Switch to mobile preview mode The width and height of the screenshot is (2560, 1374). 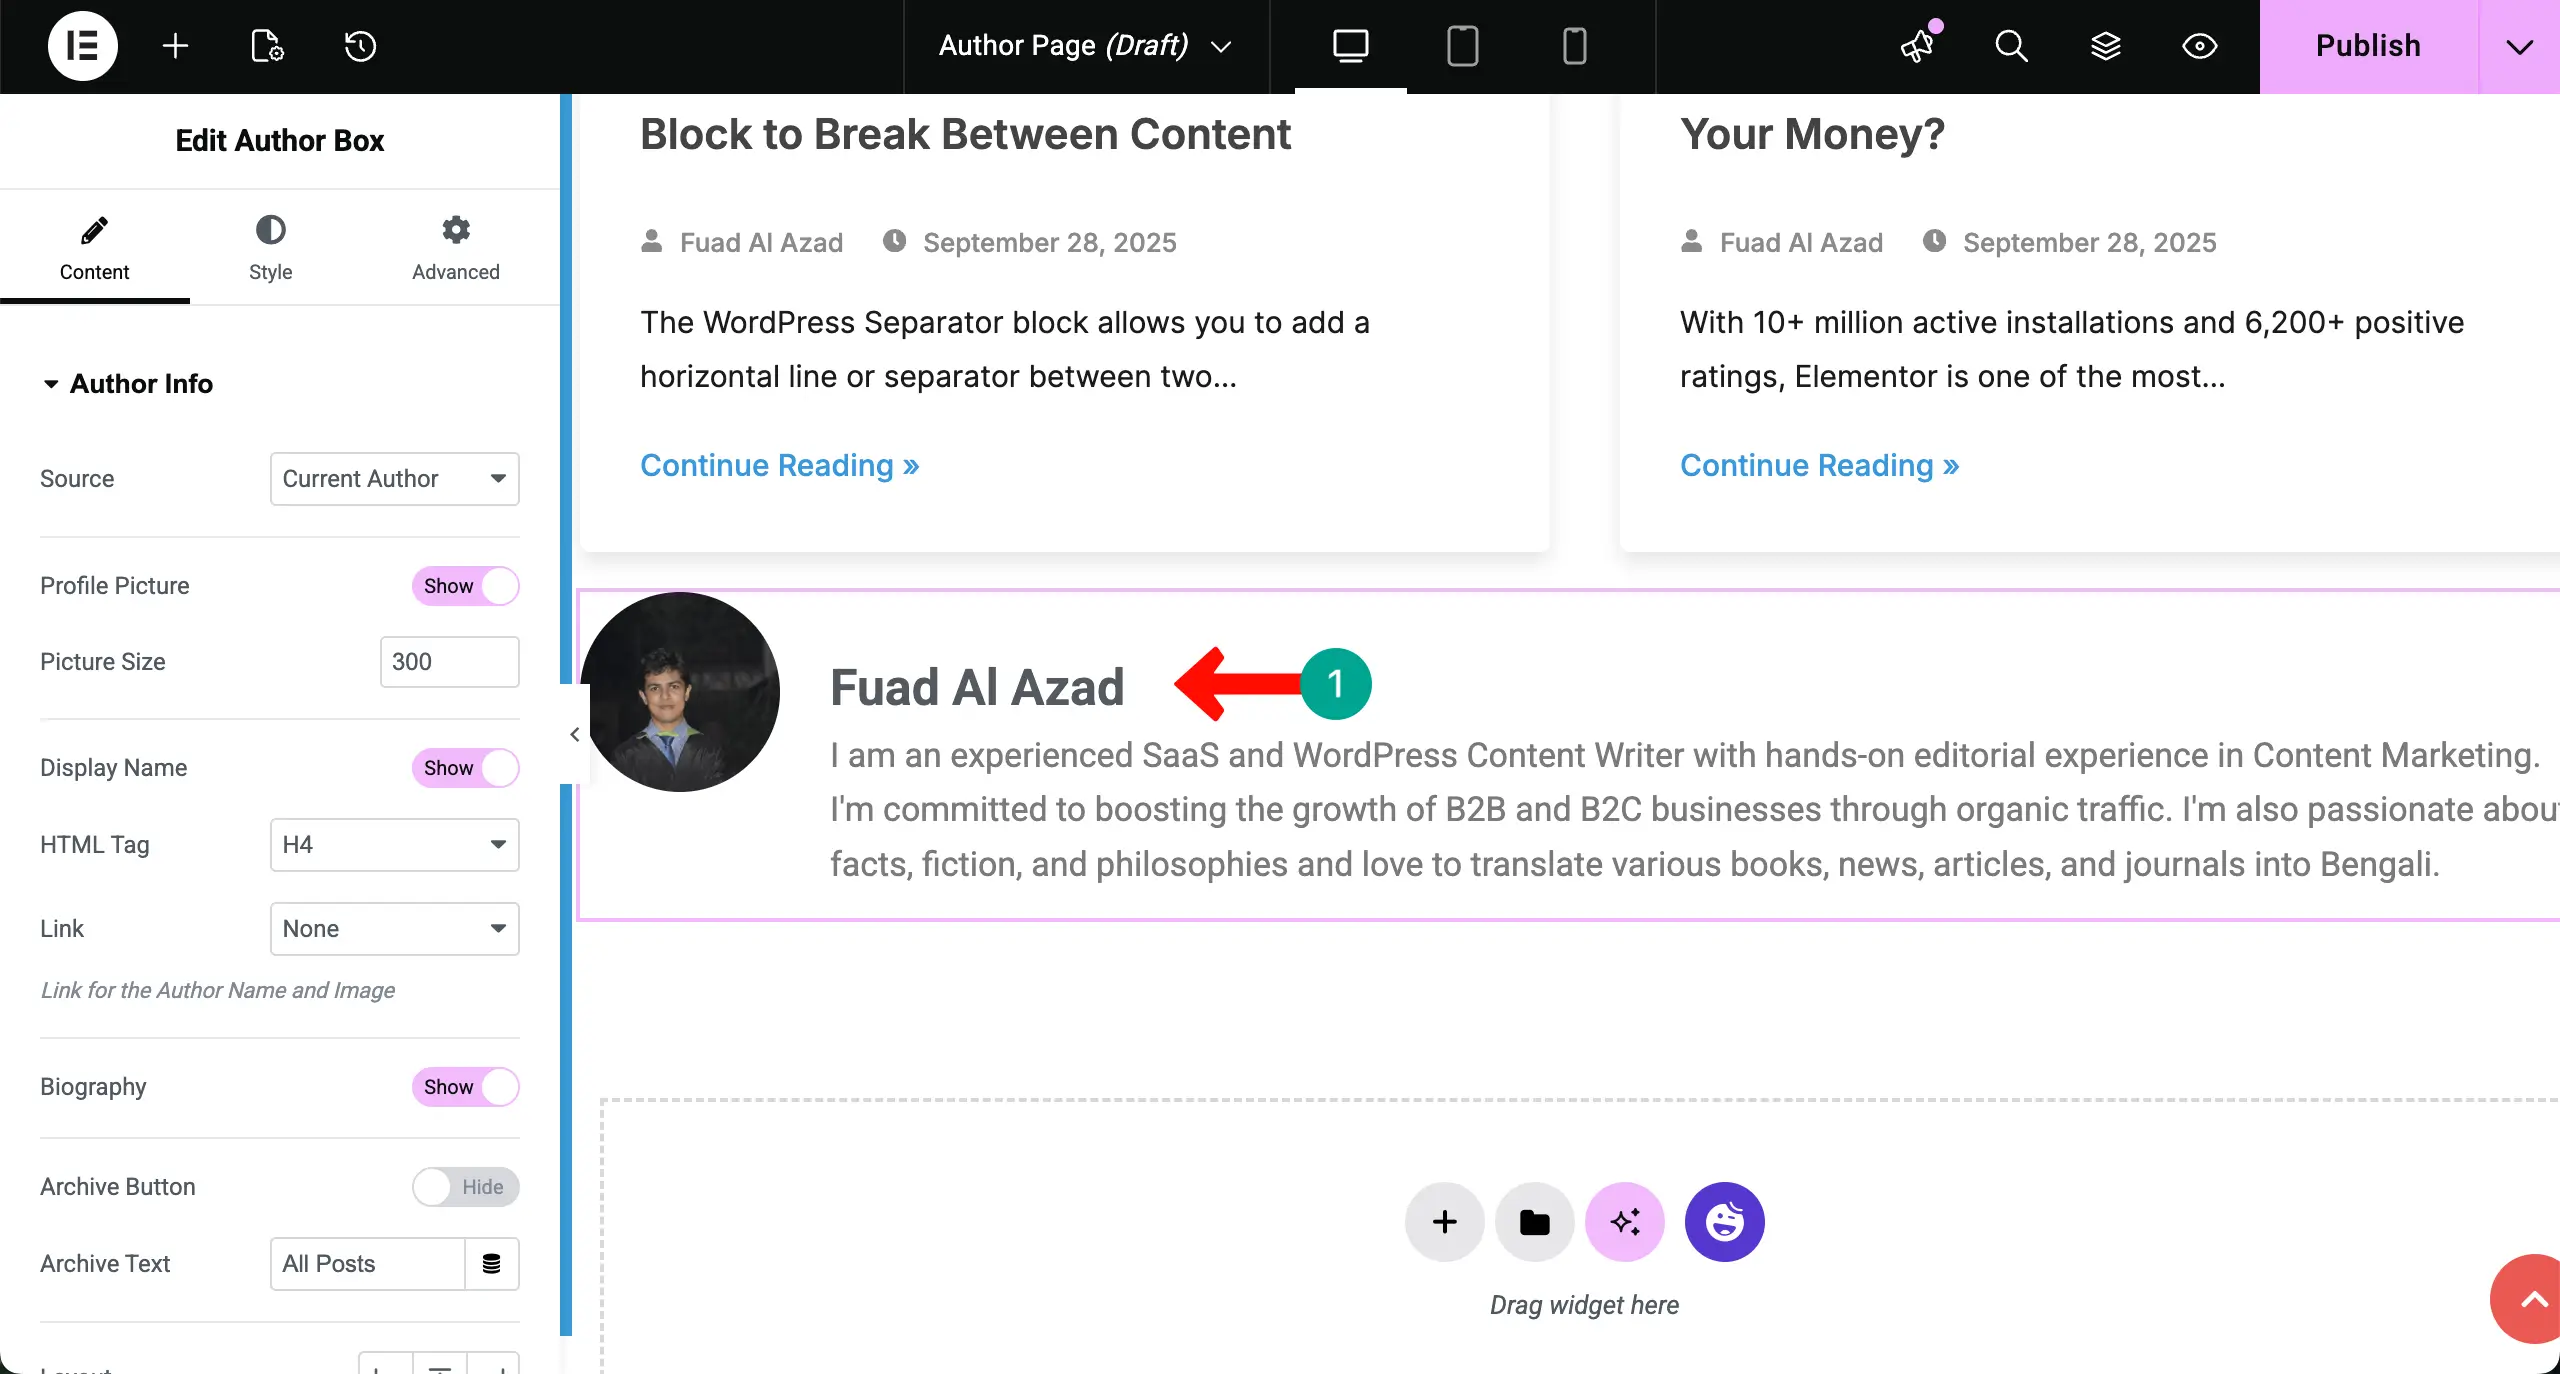click(1574, 46)
